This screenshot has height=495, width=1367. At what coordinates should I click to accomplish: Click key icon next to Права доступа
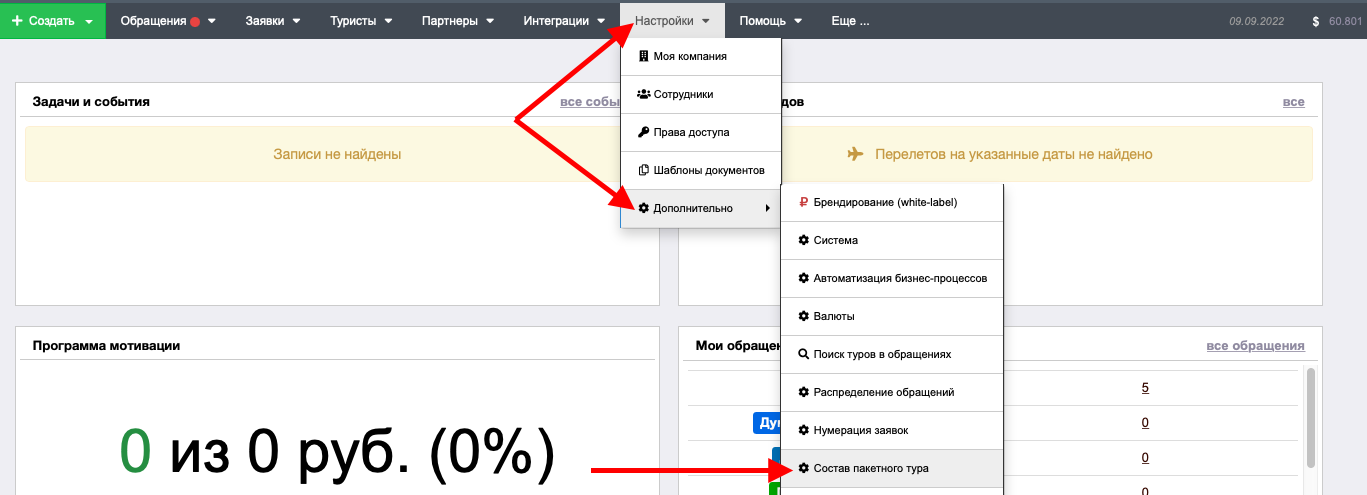tap(643, 132)
